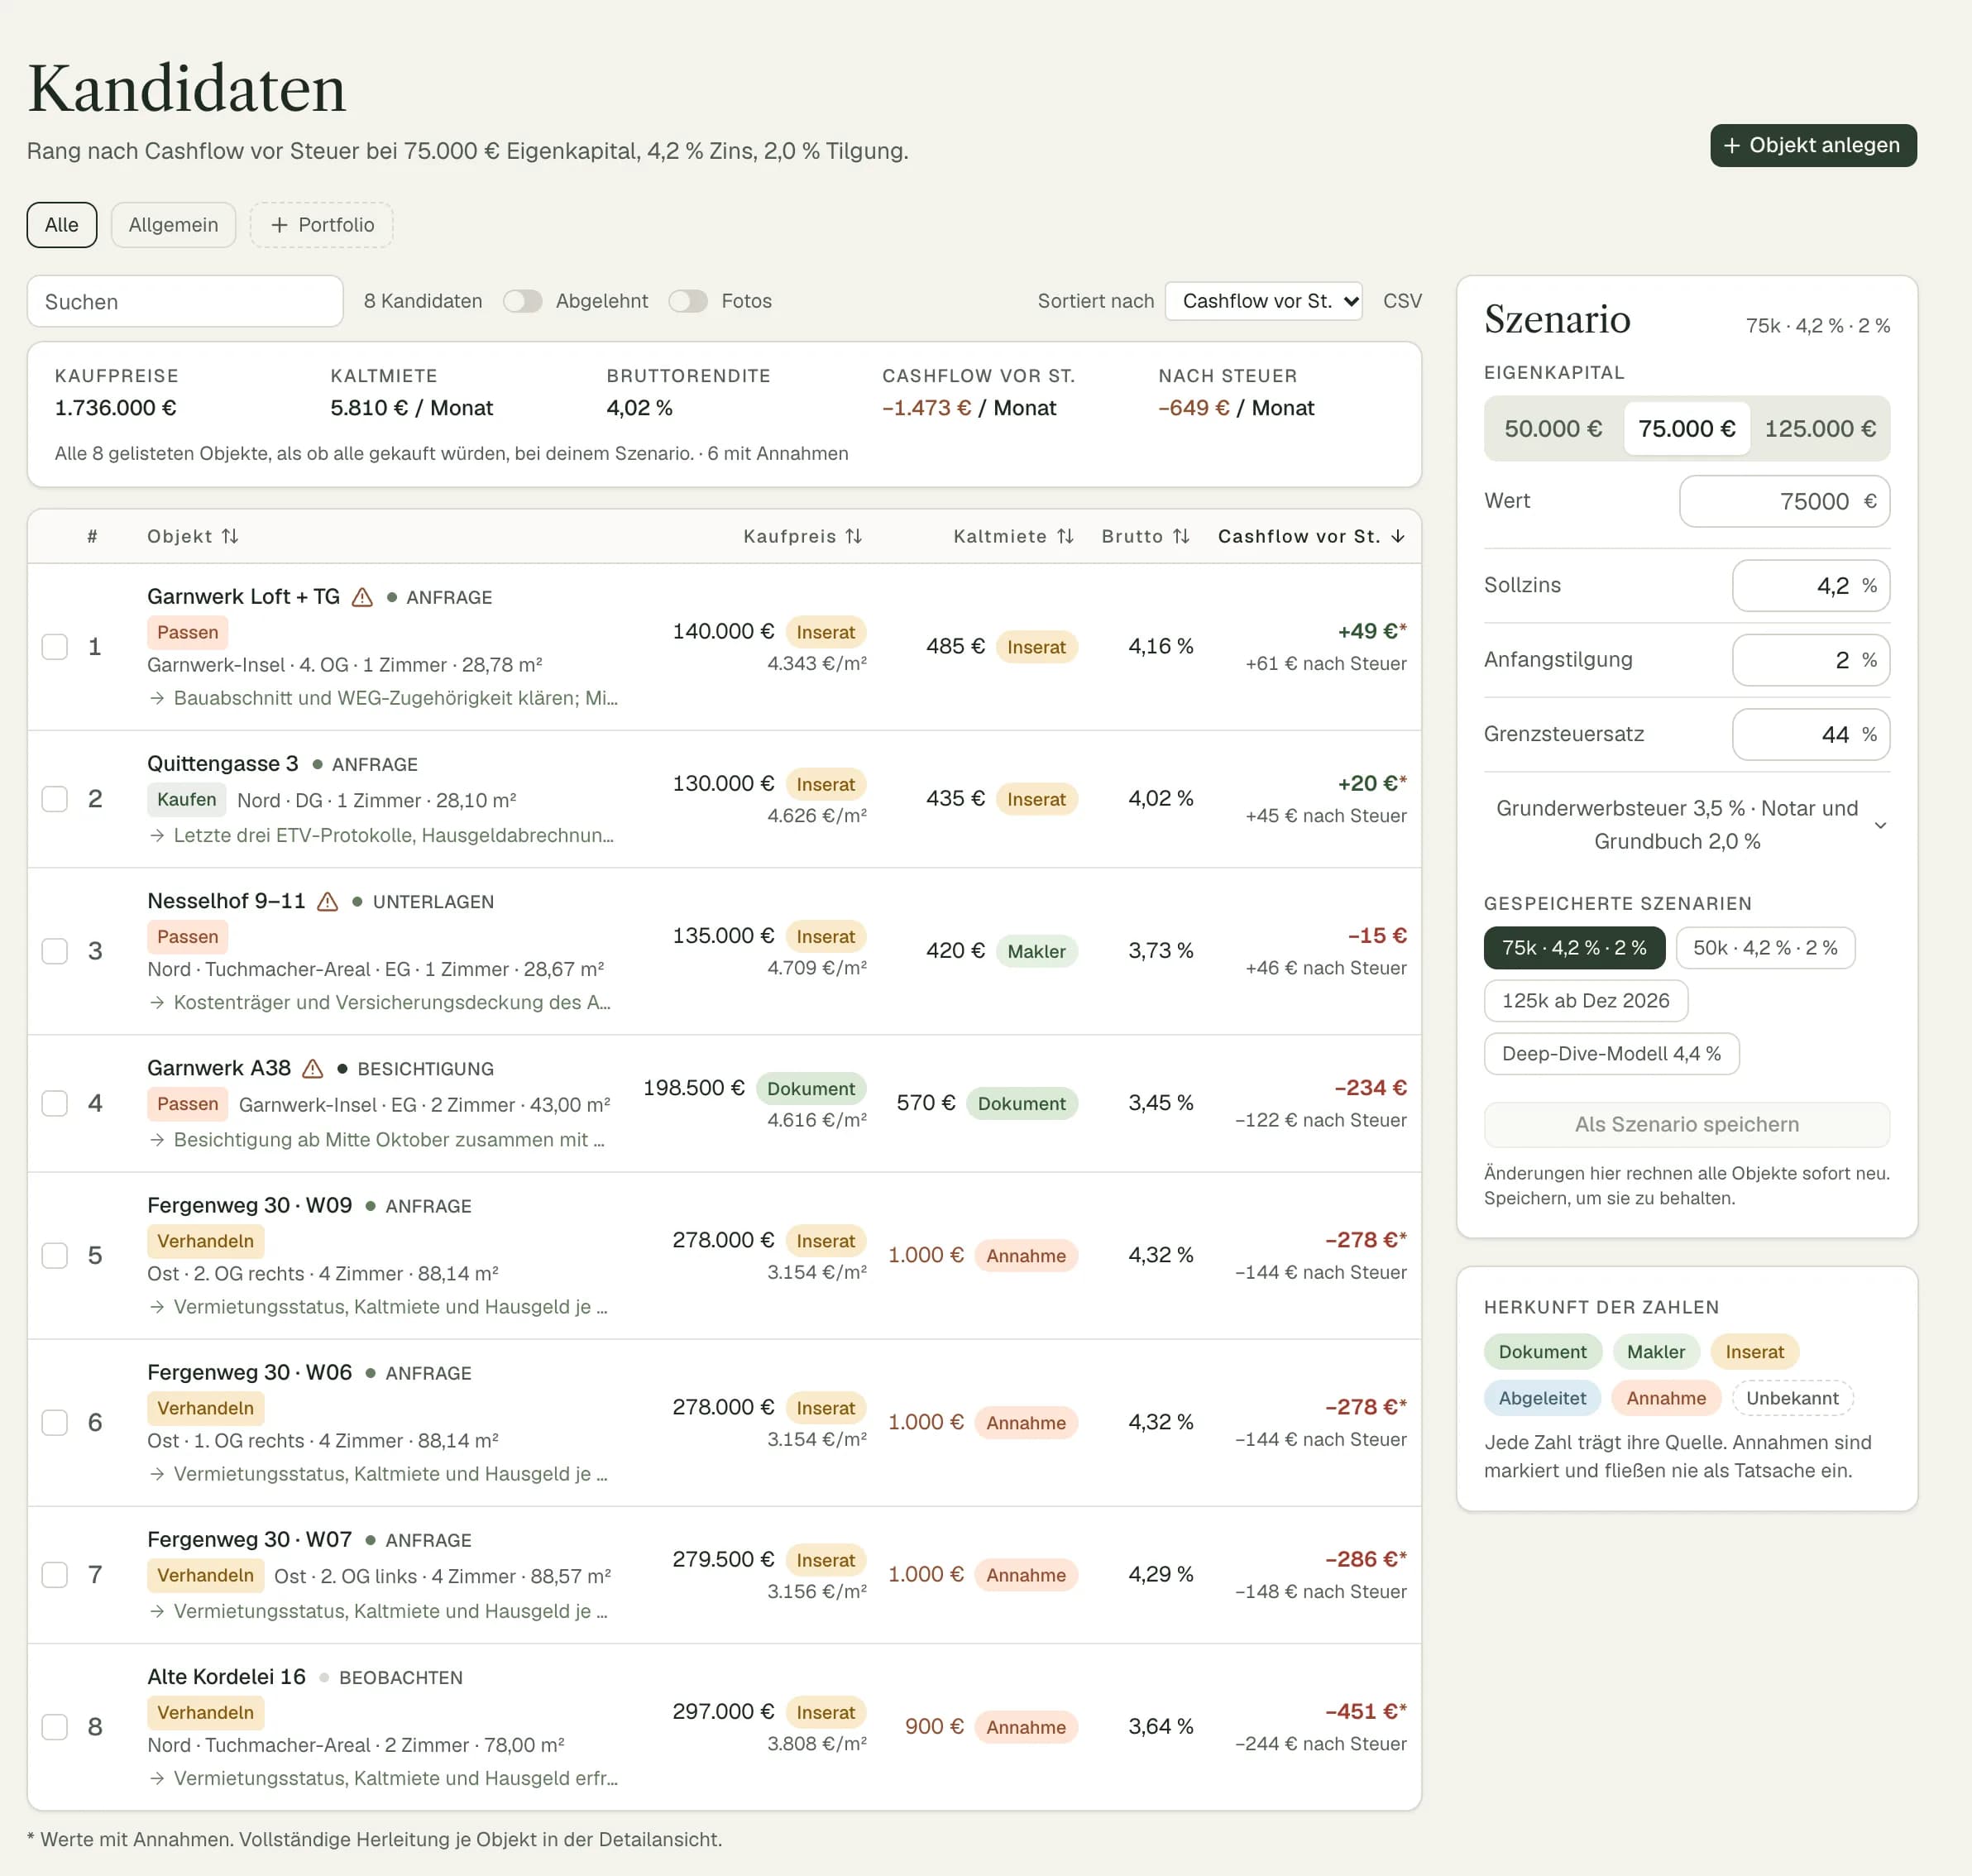Select the Garnwerk A38 checkbox

(x=55, y=1102)
